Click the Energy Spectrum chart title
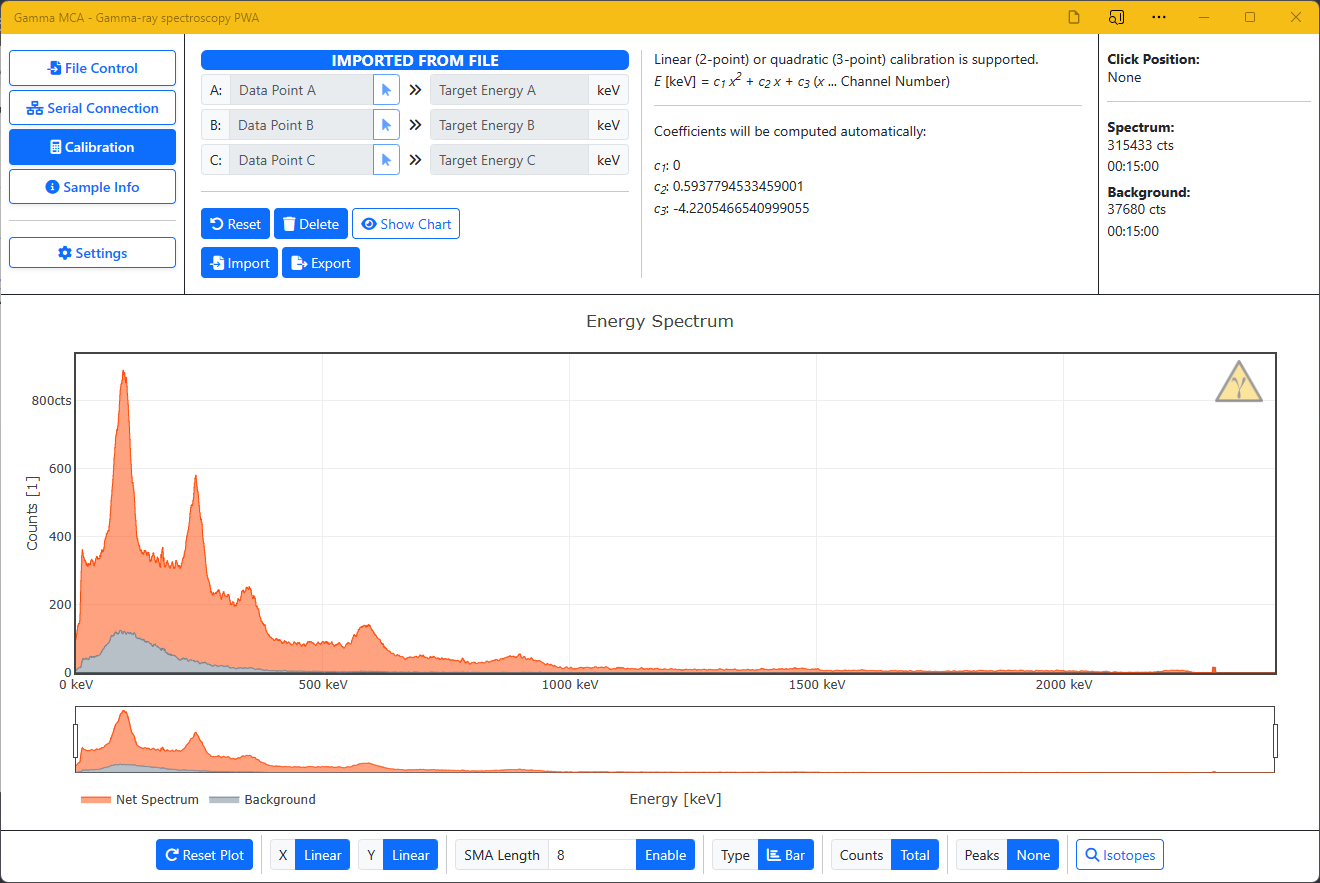This screenshot has width=1320, height=883. pos(660,322)
